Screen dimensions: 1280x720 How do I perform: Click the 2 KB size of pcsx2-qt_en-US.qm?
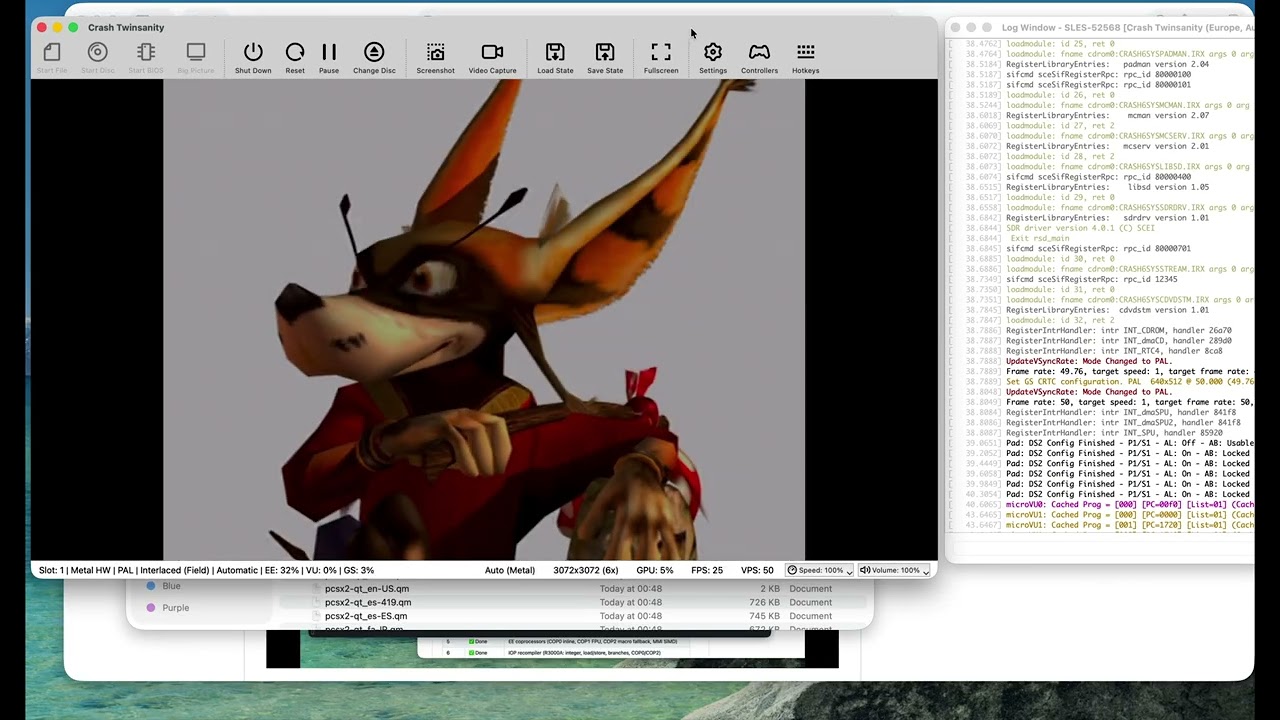click(770, 589)
